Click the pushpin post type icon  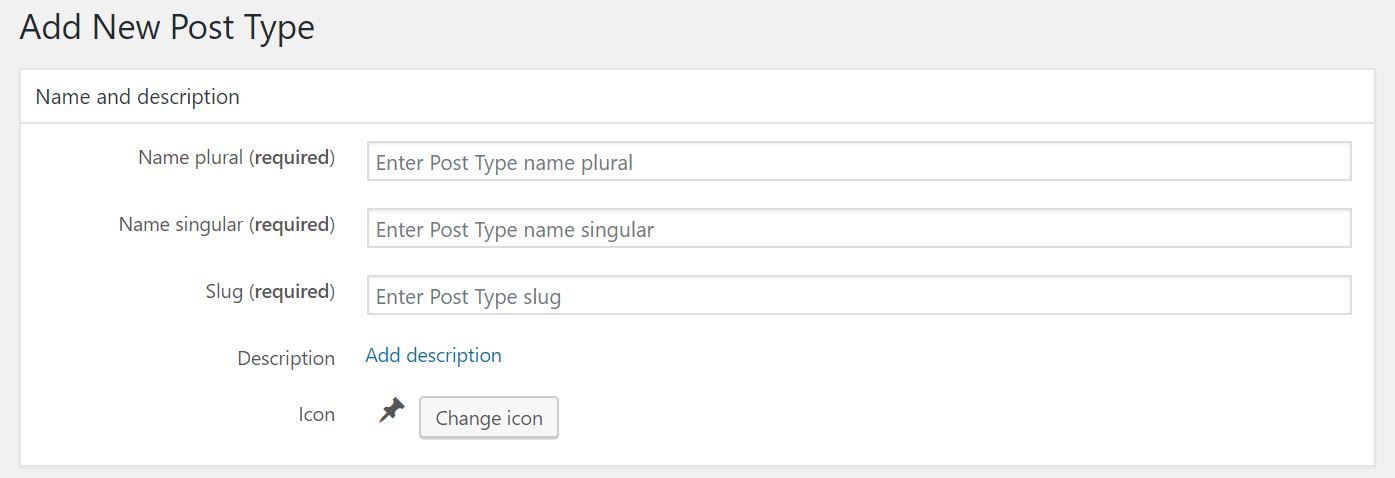(x=392, y=410)
